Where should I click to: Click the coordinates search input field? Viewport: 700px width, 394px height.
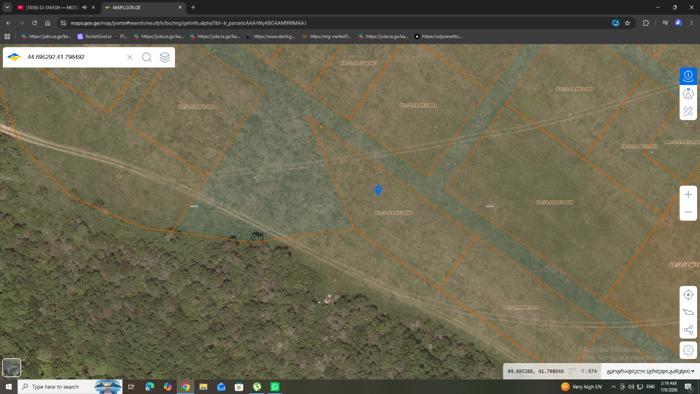point(74,57)
